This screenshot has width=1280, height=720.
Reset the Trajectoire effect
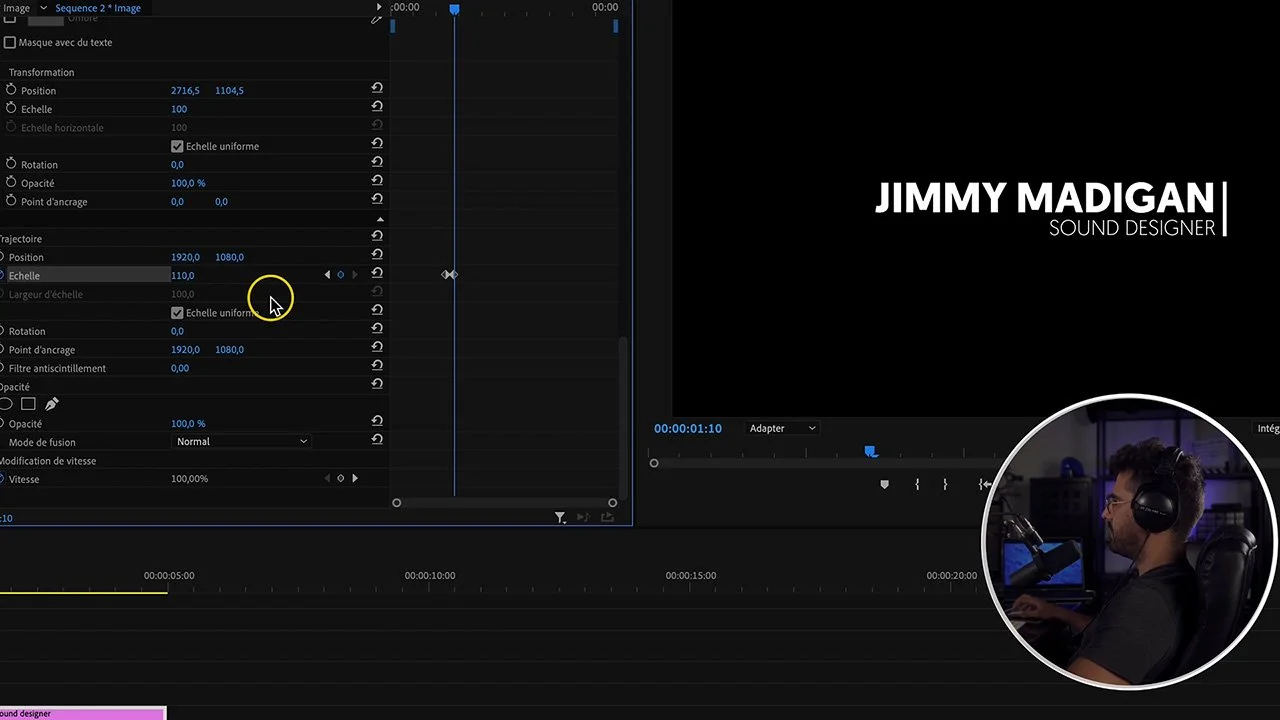click(x=377, y=236)
